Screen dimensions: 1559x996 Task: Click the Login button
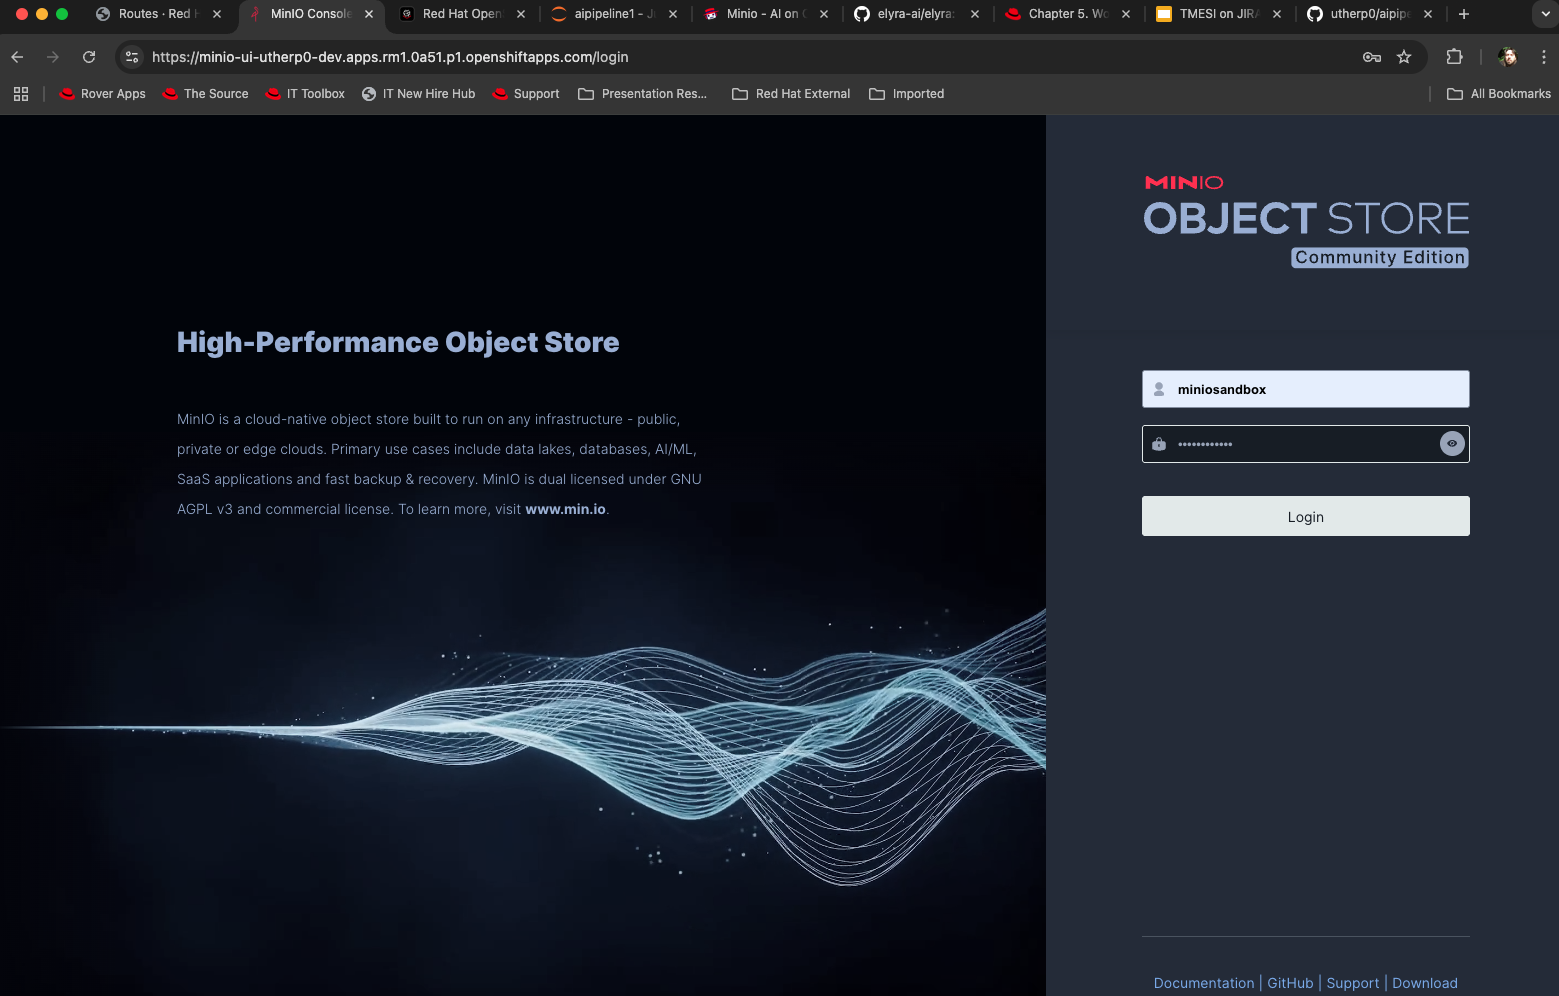point(1305,516)
